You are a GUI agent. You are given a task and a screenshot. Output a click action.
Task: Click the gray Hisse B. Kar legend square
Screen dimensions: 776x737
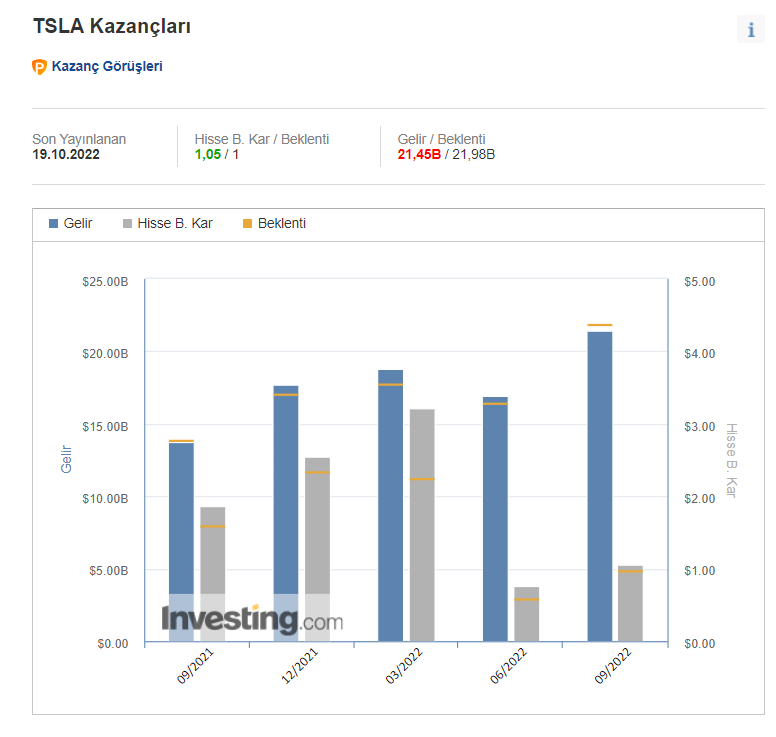coord(127,223)
